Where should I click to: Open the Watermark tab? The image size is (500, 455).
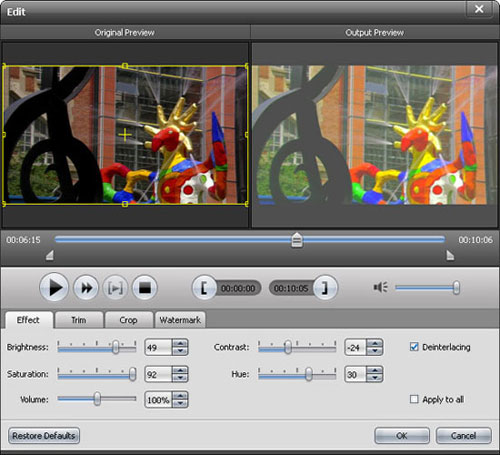pos(180,320)
